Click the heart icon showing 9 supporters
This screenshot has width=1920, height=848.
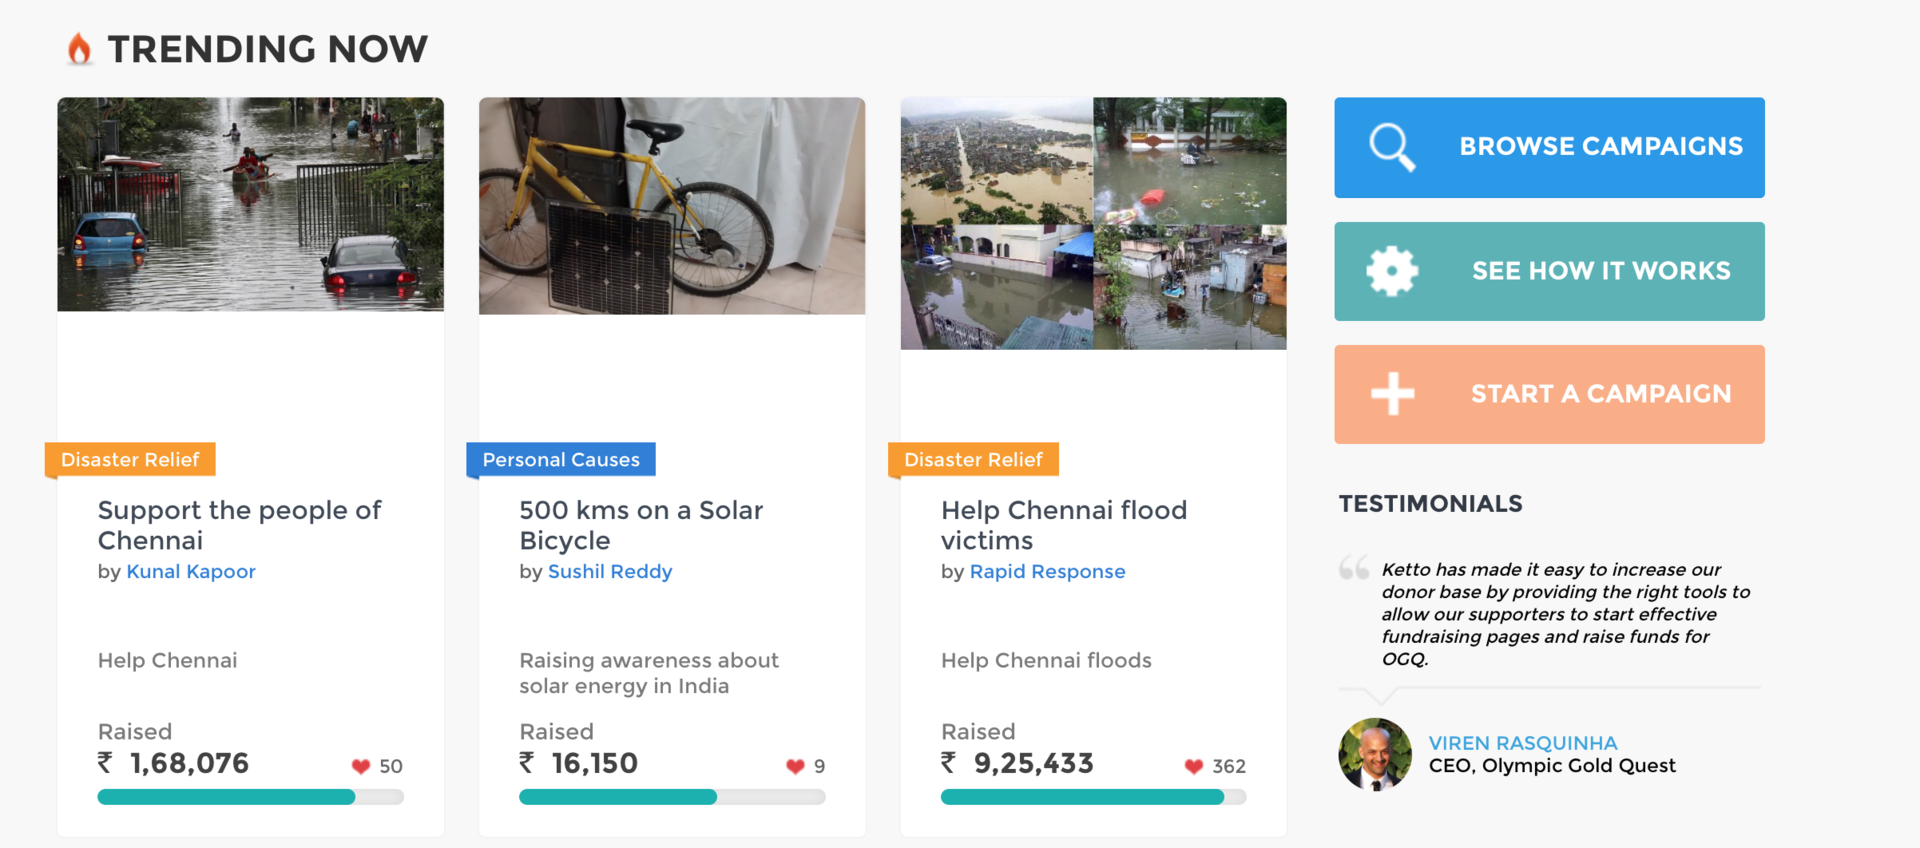[795, 766]
